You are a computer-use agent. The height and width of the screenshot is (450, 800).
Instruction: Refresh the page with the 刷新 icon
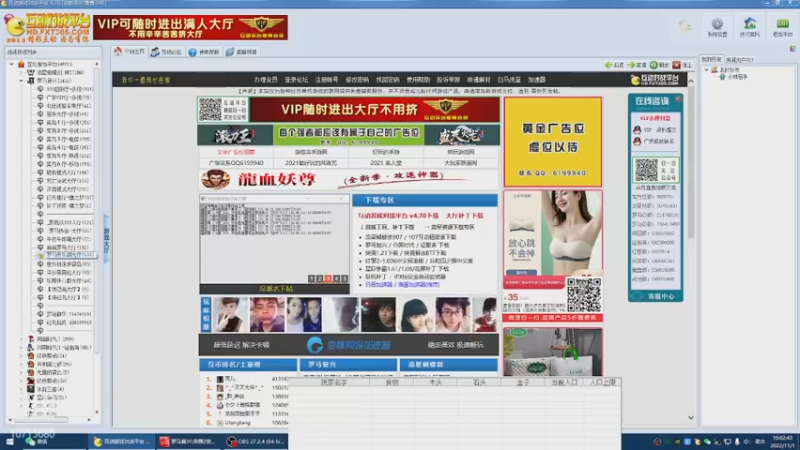[x=659, y=65]
